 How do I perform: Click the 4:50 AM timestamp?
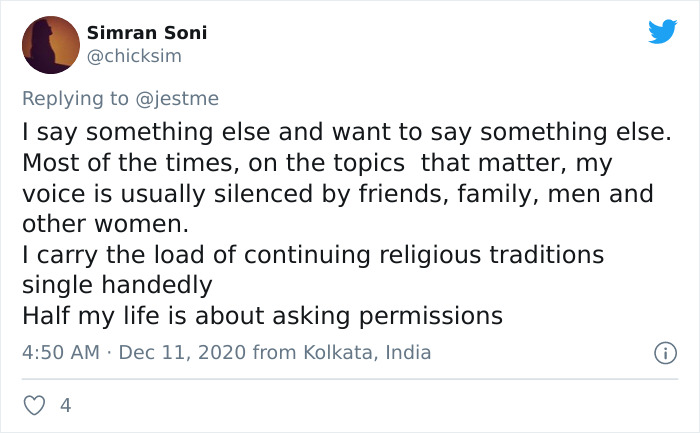pyautogui.click(x=59, y=353)
